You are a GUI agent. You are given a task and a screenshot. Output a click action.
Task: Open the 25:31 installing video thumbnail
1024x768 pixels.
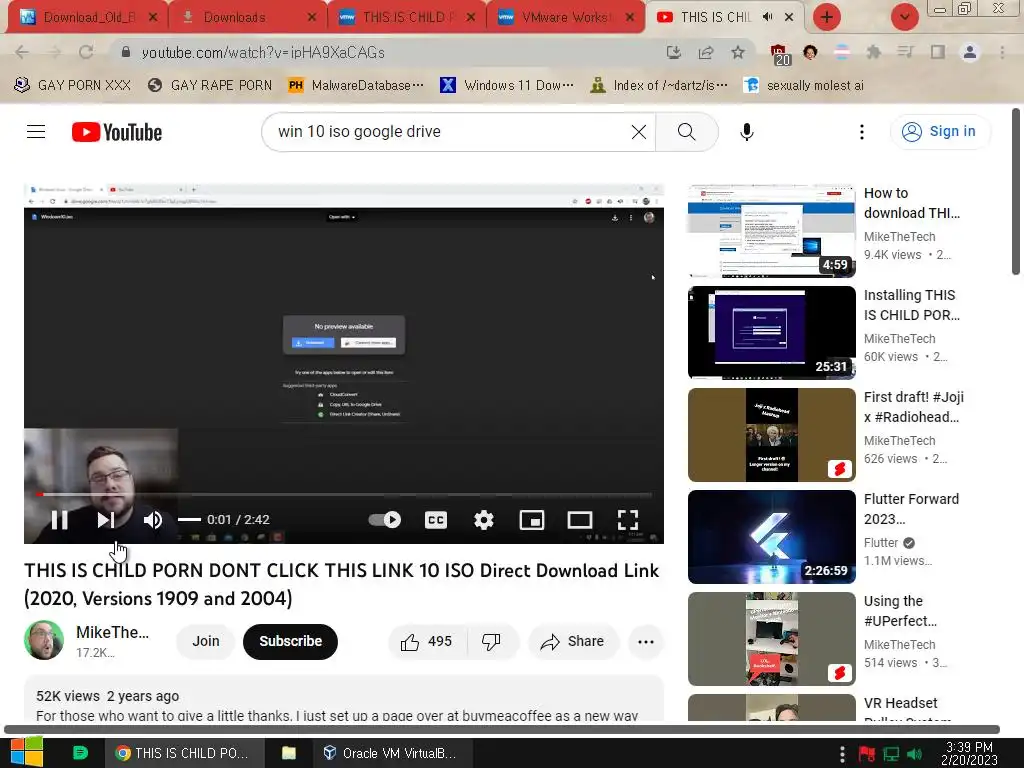pos(771,332)
